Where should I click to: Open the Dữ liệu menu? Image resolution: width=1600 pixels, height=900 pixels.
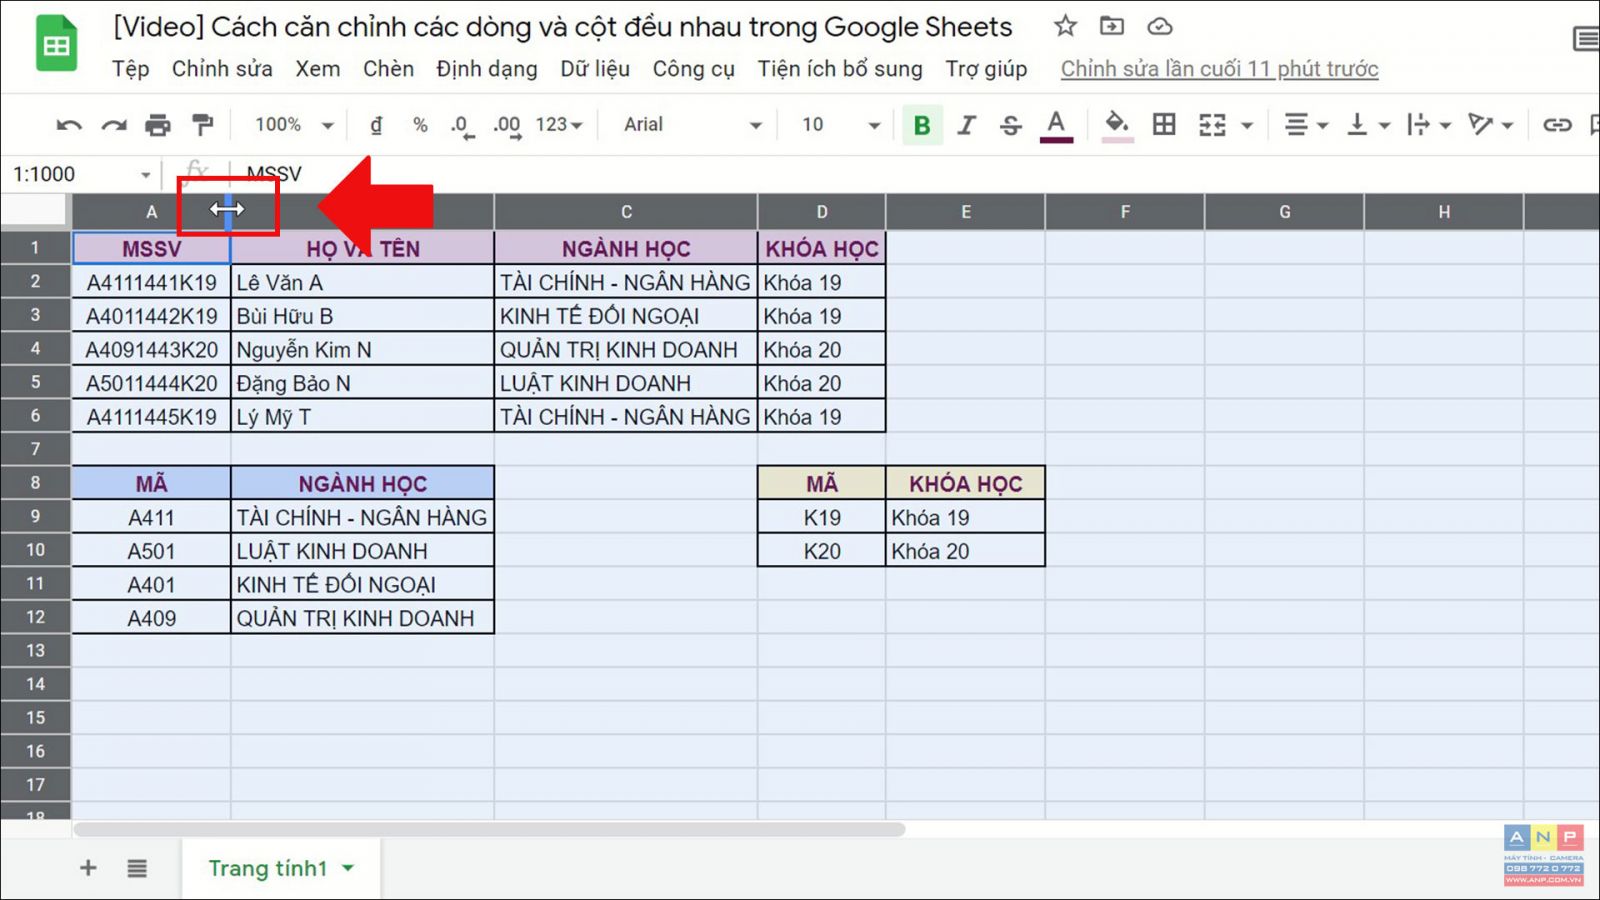pos(595,69)
